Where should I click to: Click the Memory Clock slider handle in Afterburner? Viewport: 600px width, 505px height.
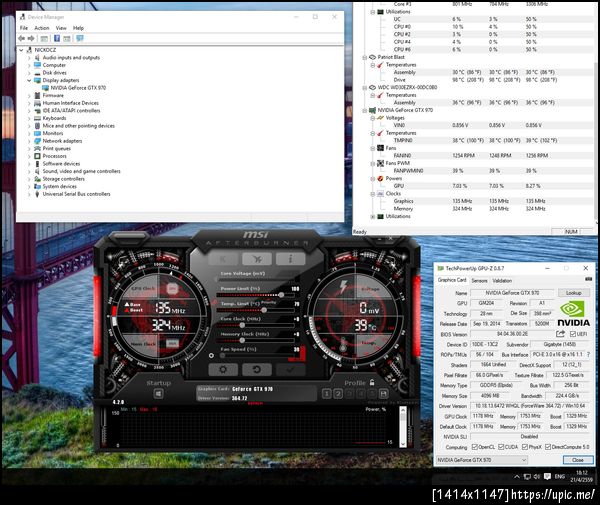pos(242,340)
